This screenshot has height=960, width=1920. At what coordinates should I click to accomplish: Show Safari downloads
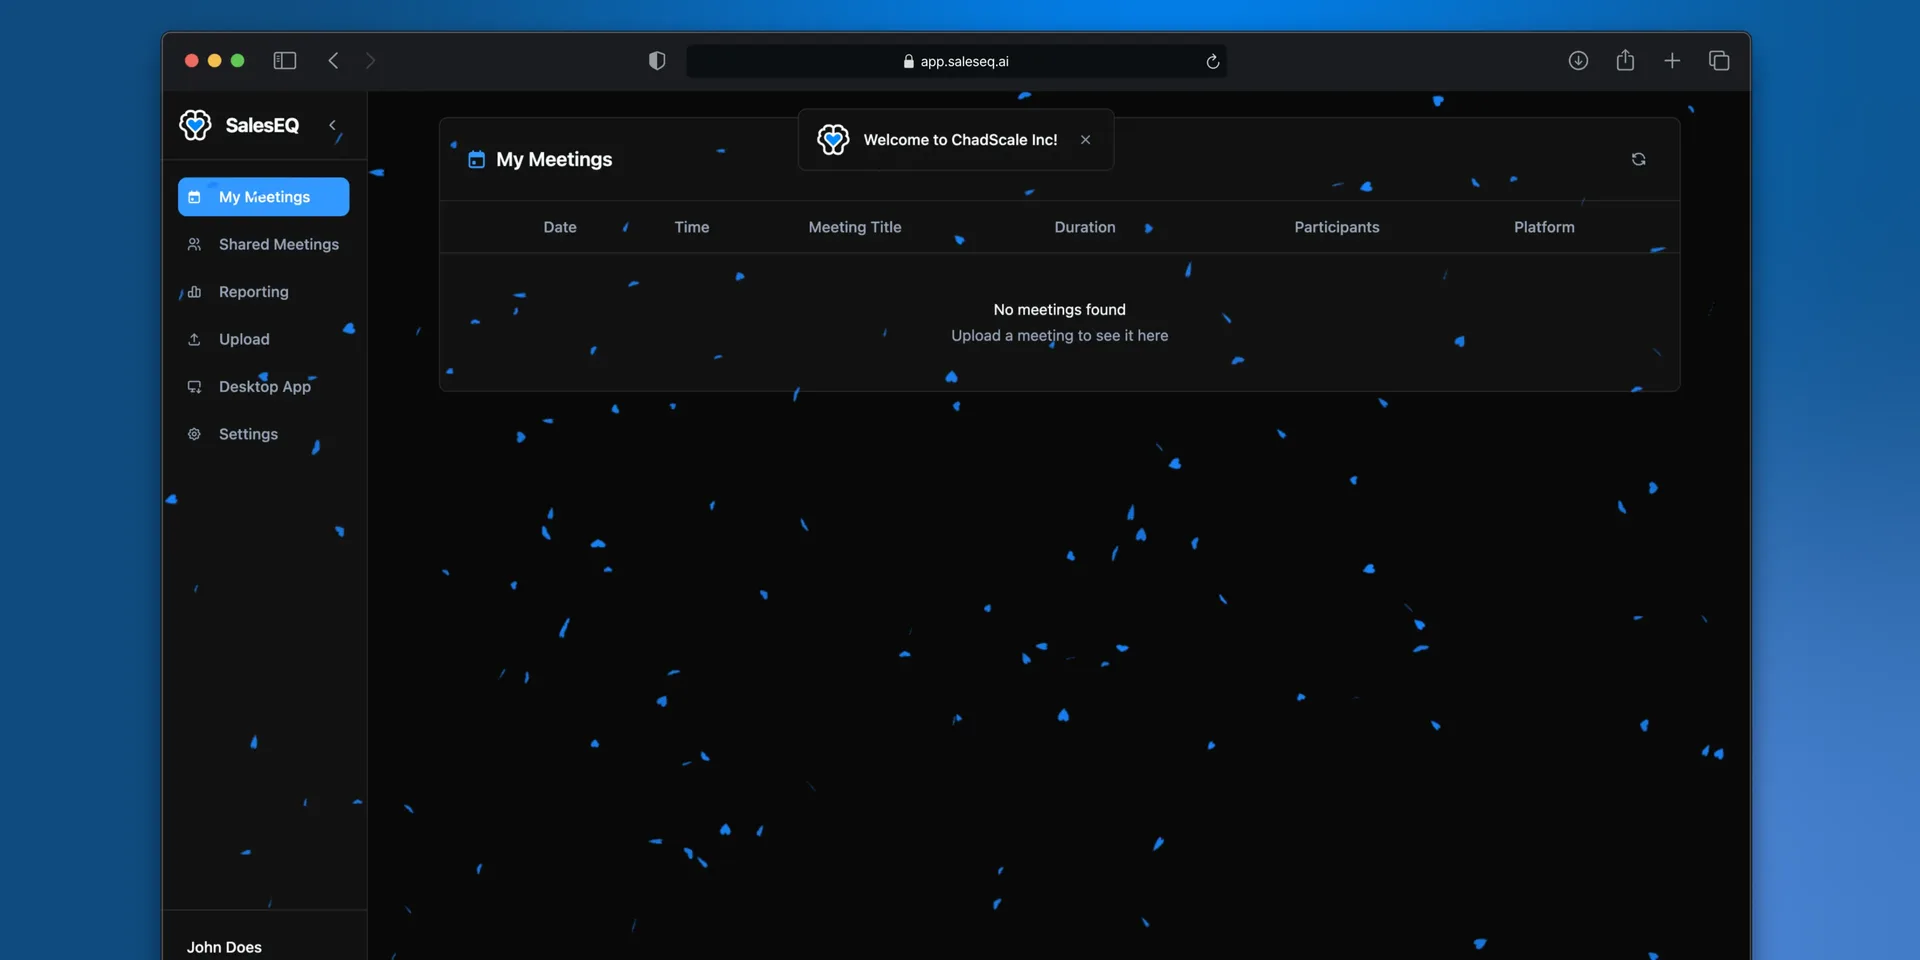1578,61
